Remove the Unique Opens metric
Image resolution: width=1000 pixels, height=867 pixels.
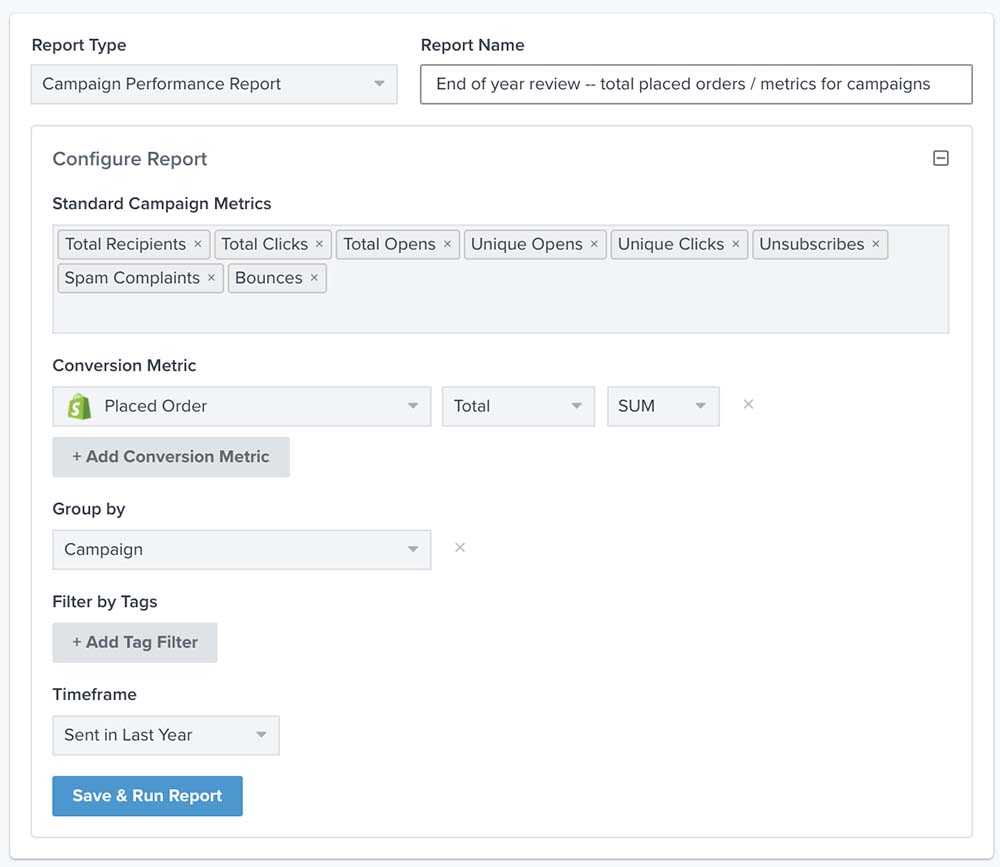[593, 244]
